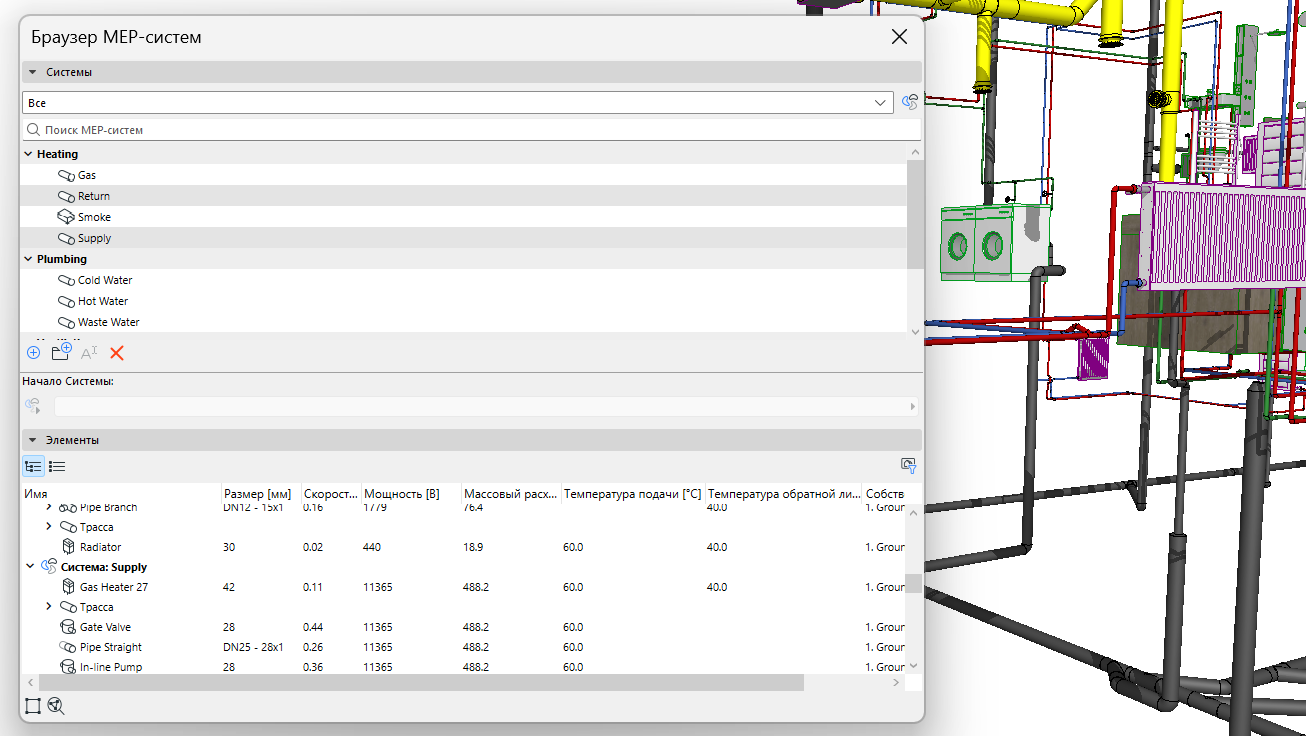Click the 440 power value for Radiator
The width and height of the screenshot is (1306, 736).
coord(373,547)
